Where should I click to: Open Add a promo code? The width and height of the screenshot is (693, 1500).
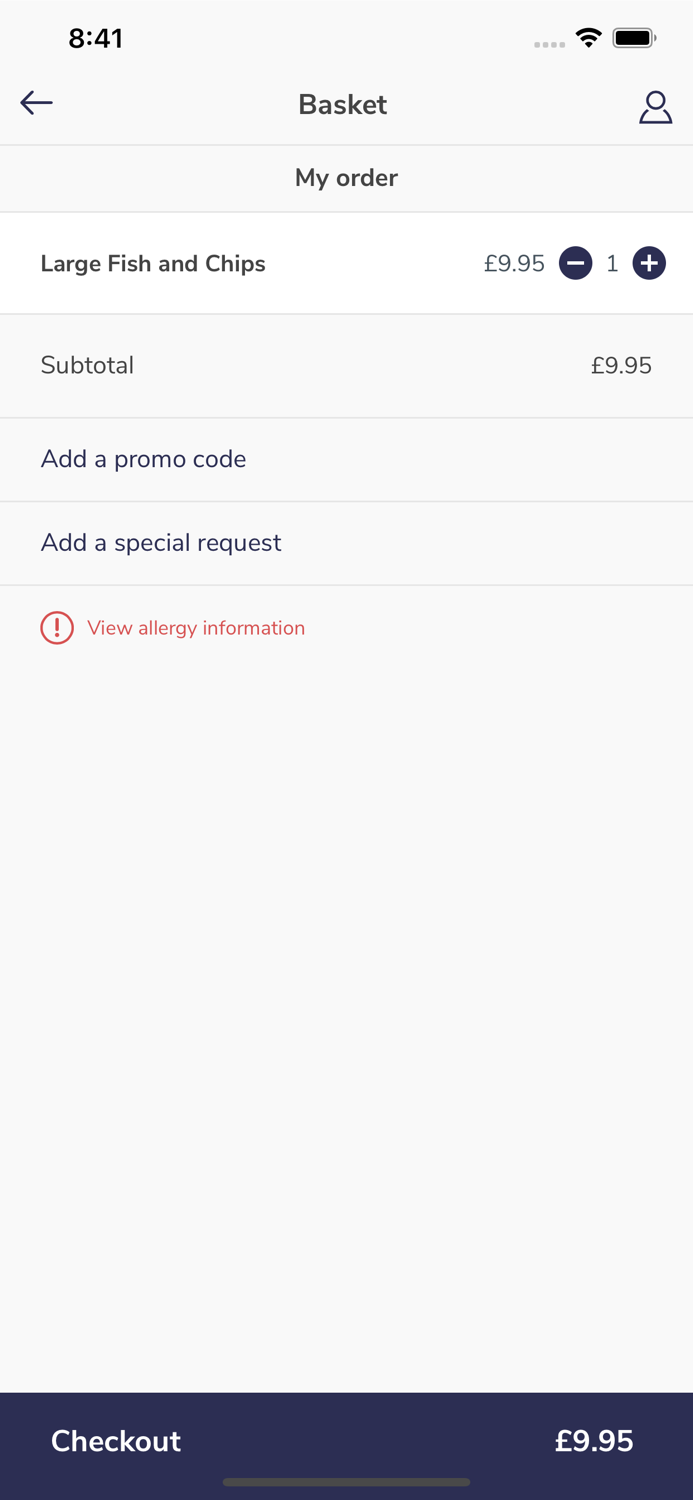click(x=143, y=459)
